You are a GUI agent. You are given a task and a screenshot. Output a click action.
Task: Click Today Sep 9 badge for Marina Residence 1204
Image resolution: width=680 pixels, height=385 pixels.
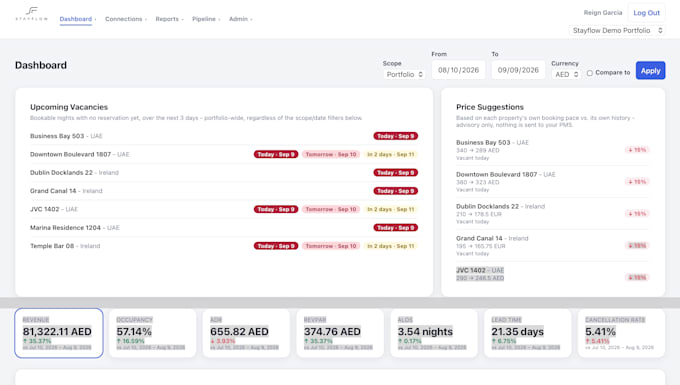(x=396, y=228)
